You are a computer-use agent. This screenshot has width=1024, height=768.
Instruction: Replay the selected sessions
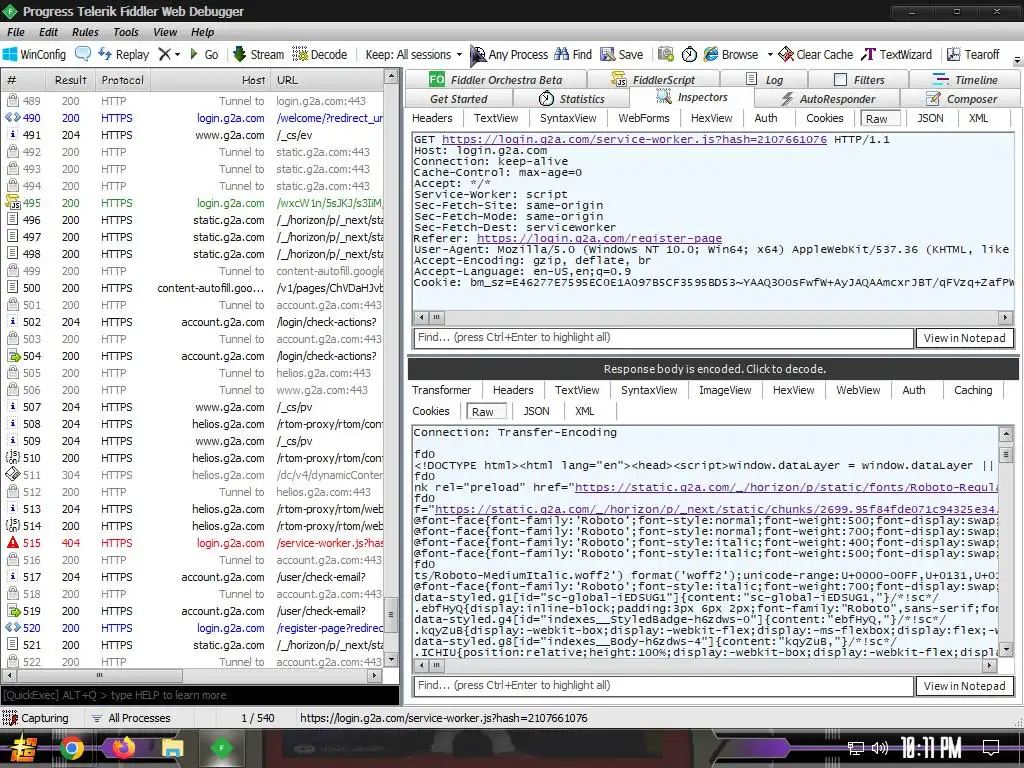click(x=123, y=54)
